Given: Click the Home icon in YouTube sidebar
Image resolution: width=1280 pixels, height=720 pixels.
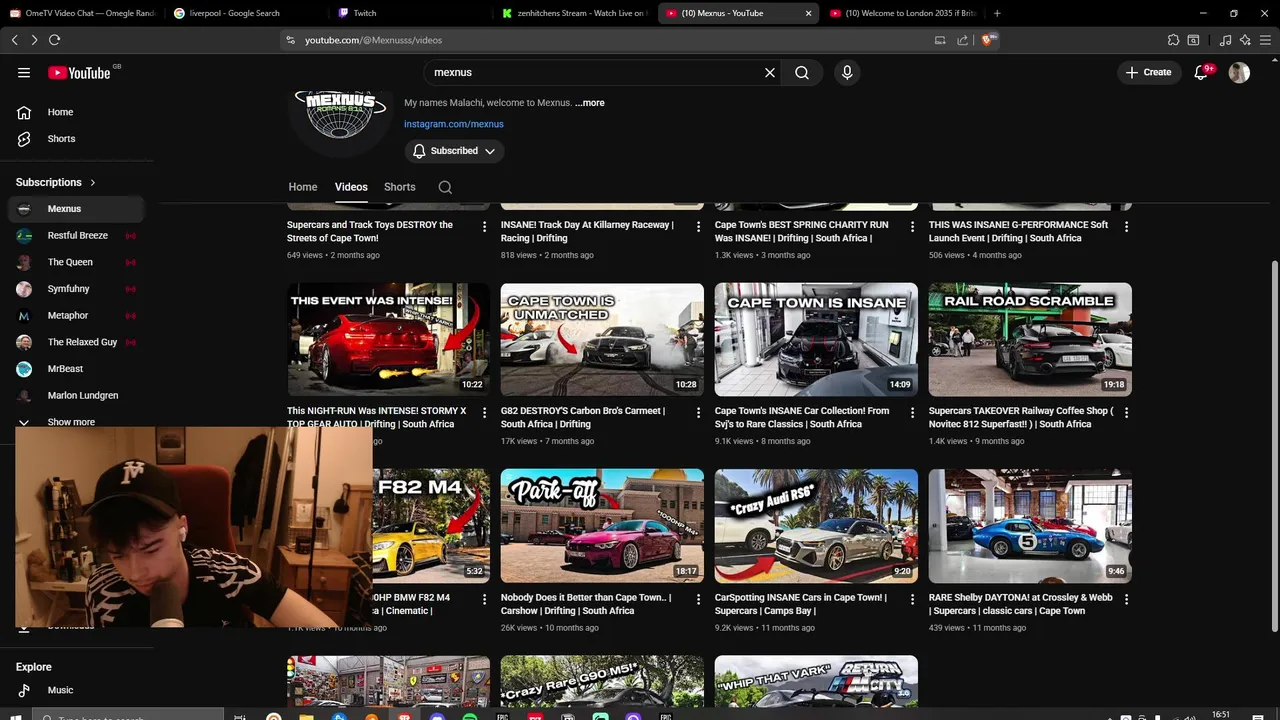Looking at the screenshot, I should point(24,112).
